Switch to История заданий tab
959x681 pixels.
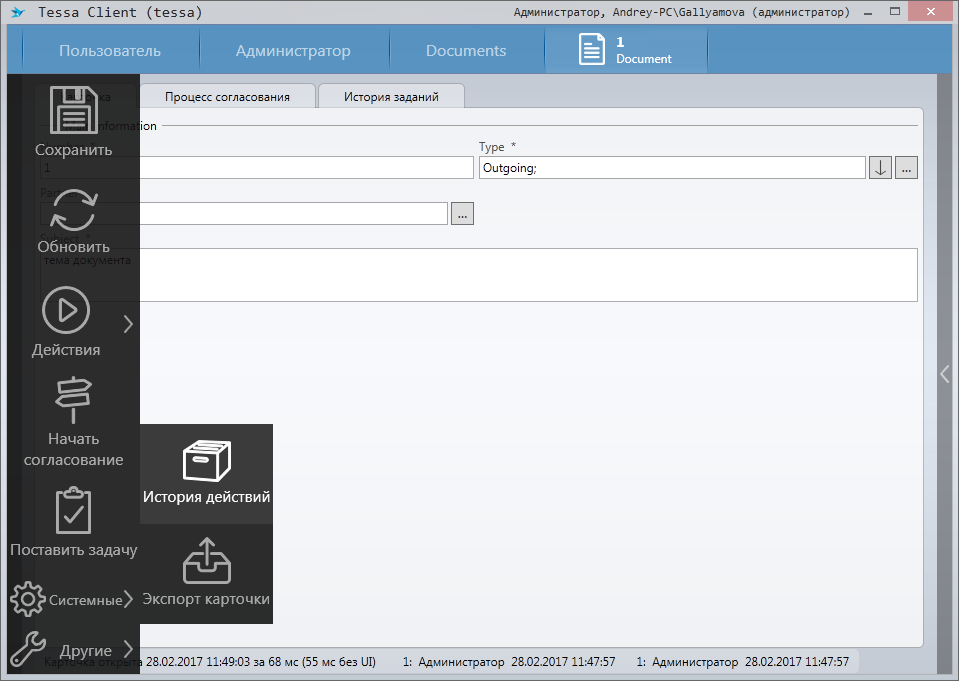(x=391, y=97)
